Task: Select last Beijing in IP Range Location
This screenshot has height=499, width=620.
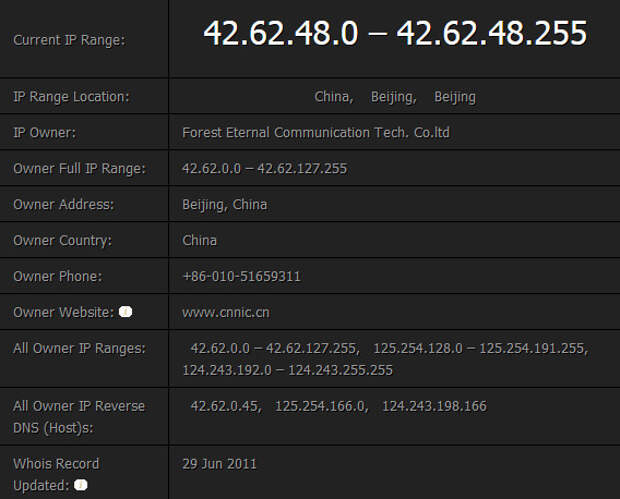Action: (455, 97)
